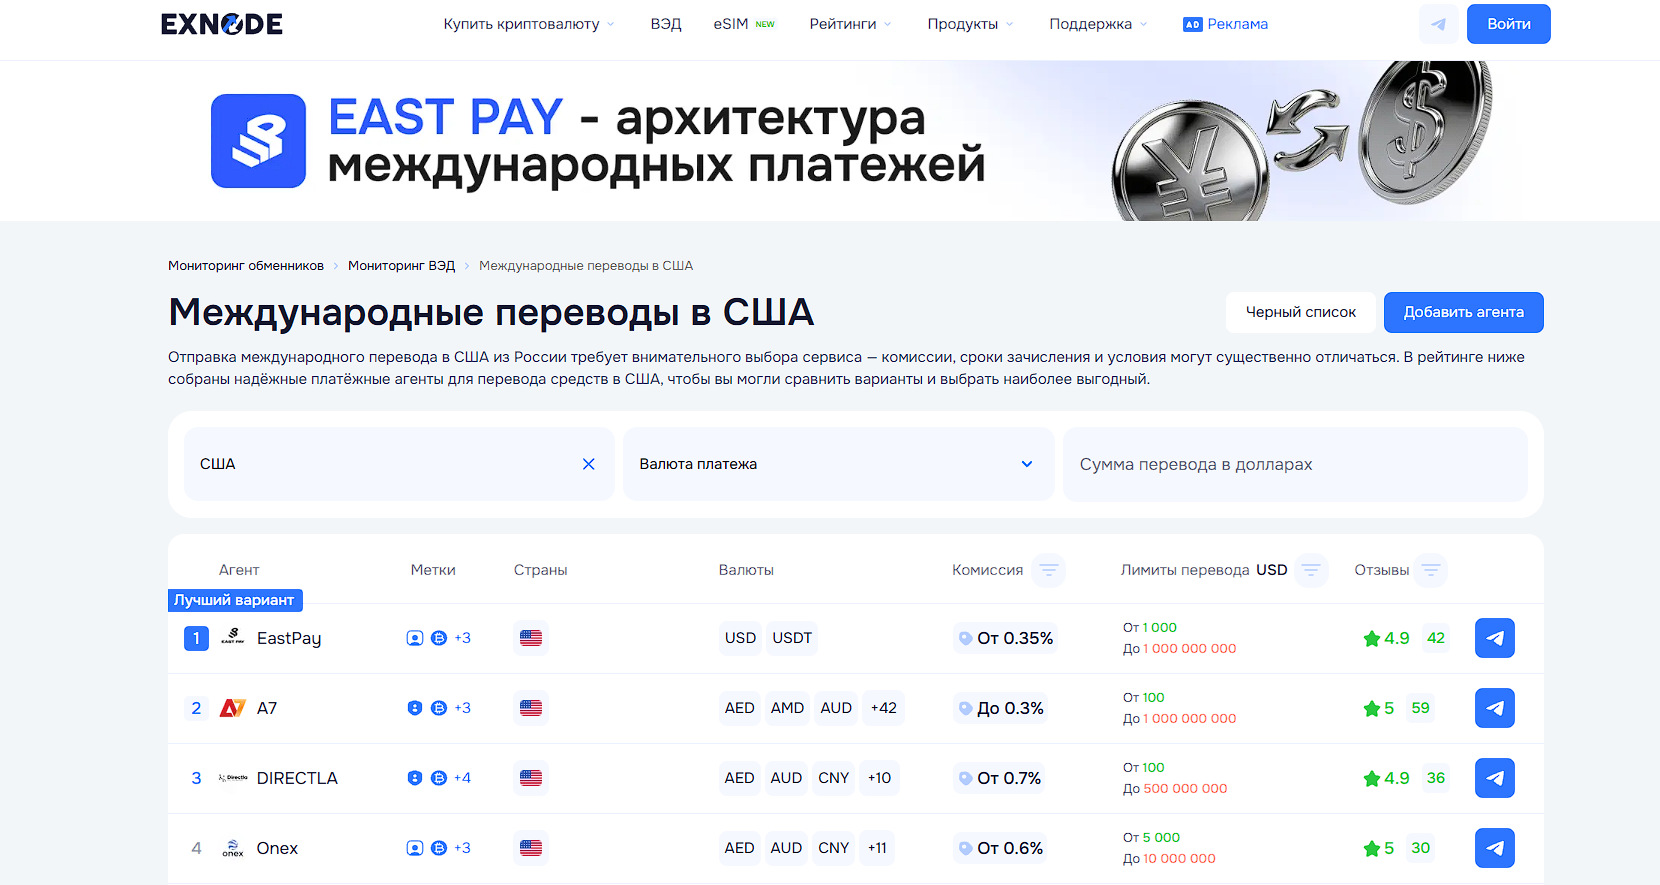Open the Валюта платежа dropdown

click(x=838, y=464)
